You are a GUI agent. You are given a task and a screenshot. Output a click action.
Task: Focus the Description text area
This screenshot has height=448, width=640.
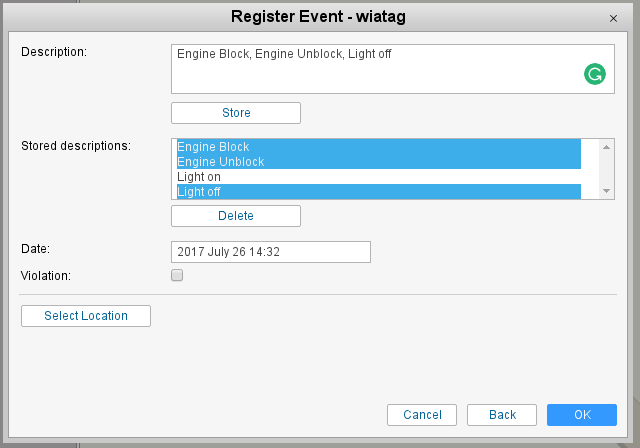[370, 67]
